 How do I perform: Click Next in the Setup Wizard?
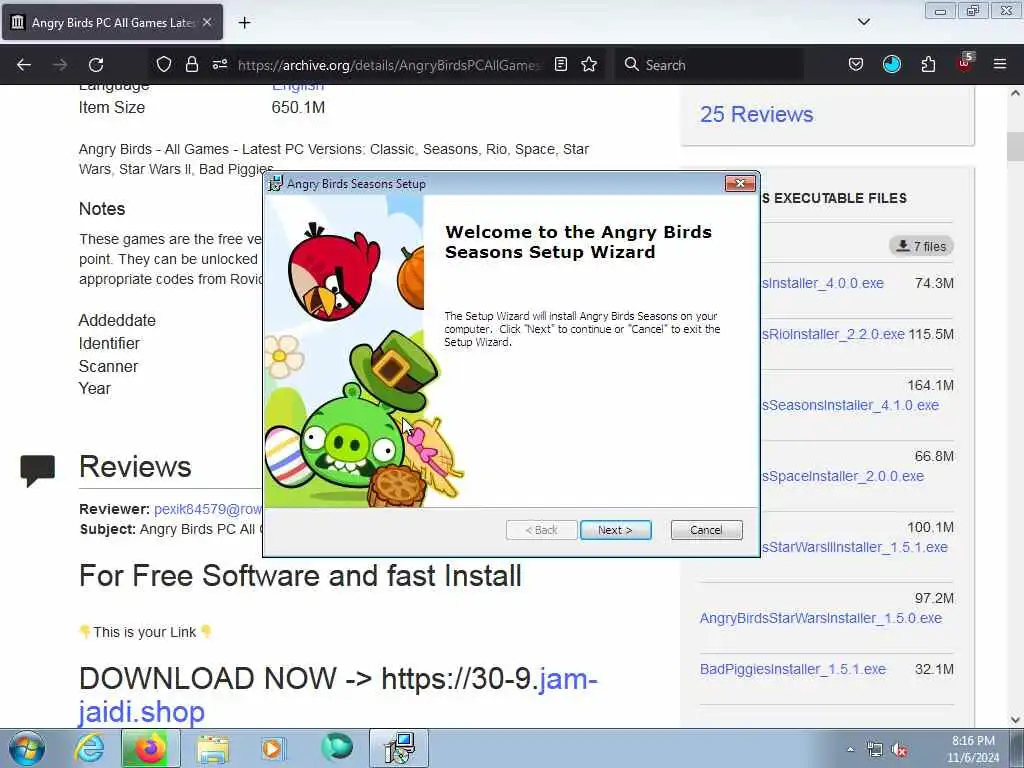click(615, 530)
